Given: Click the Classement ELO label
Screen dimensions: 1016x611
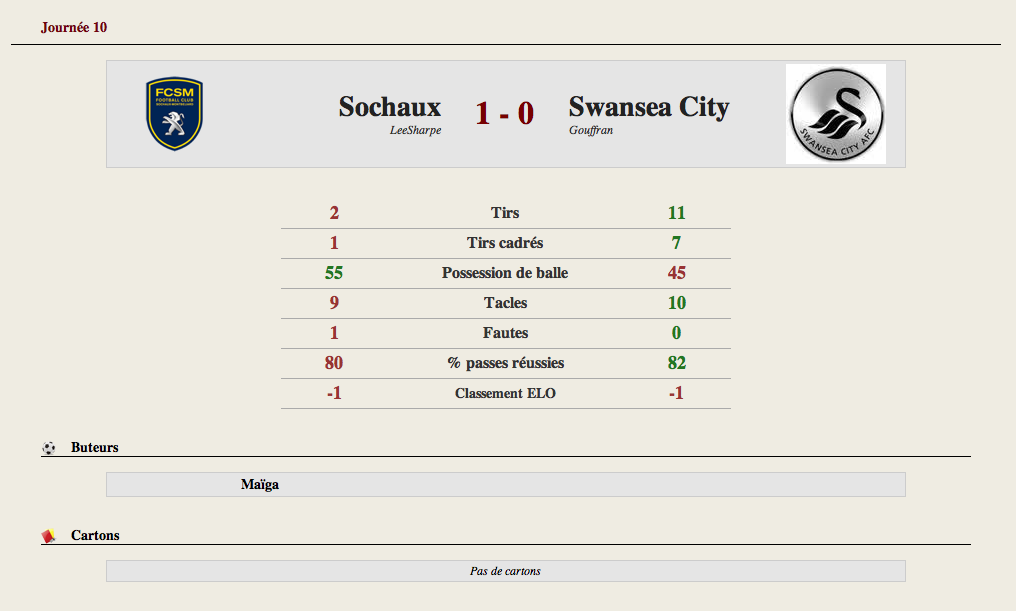Looking at the screenshot, I should (505, 393).
